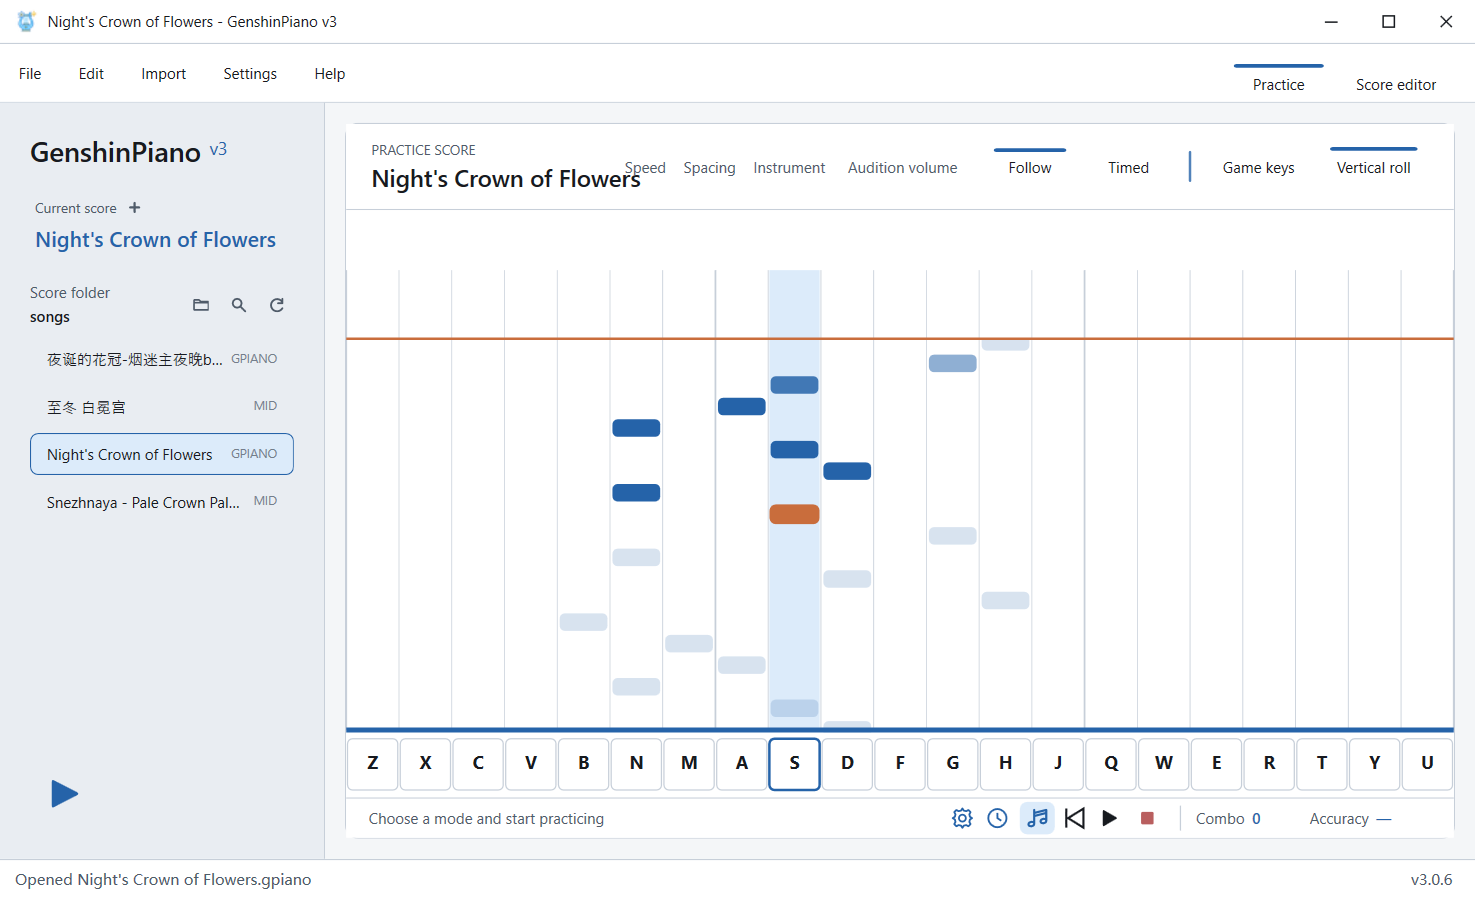Open the Spacing option
This screenshot has width=1475, height=898.
pyautogui.click(x=709, y=167)
